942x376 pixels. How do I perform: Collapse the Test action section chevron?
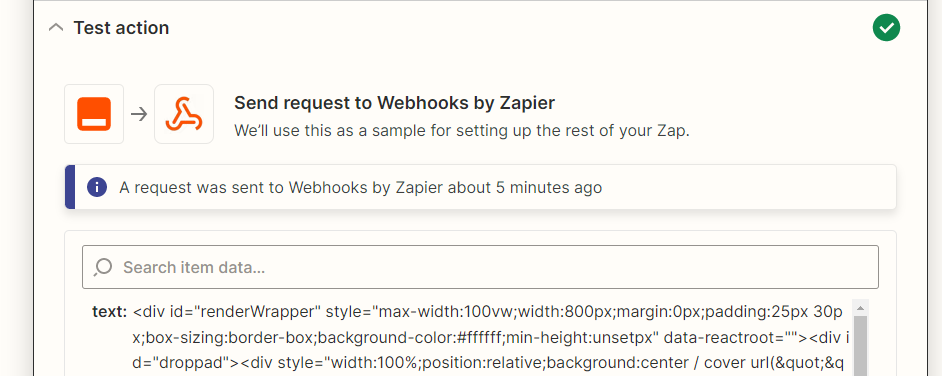56,28
